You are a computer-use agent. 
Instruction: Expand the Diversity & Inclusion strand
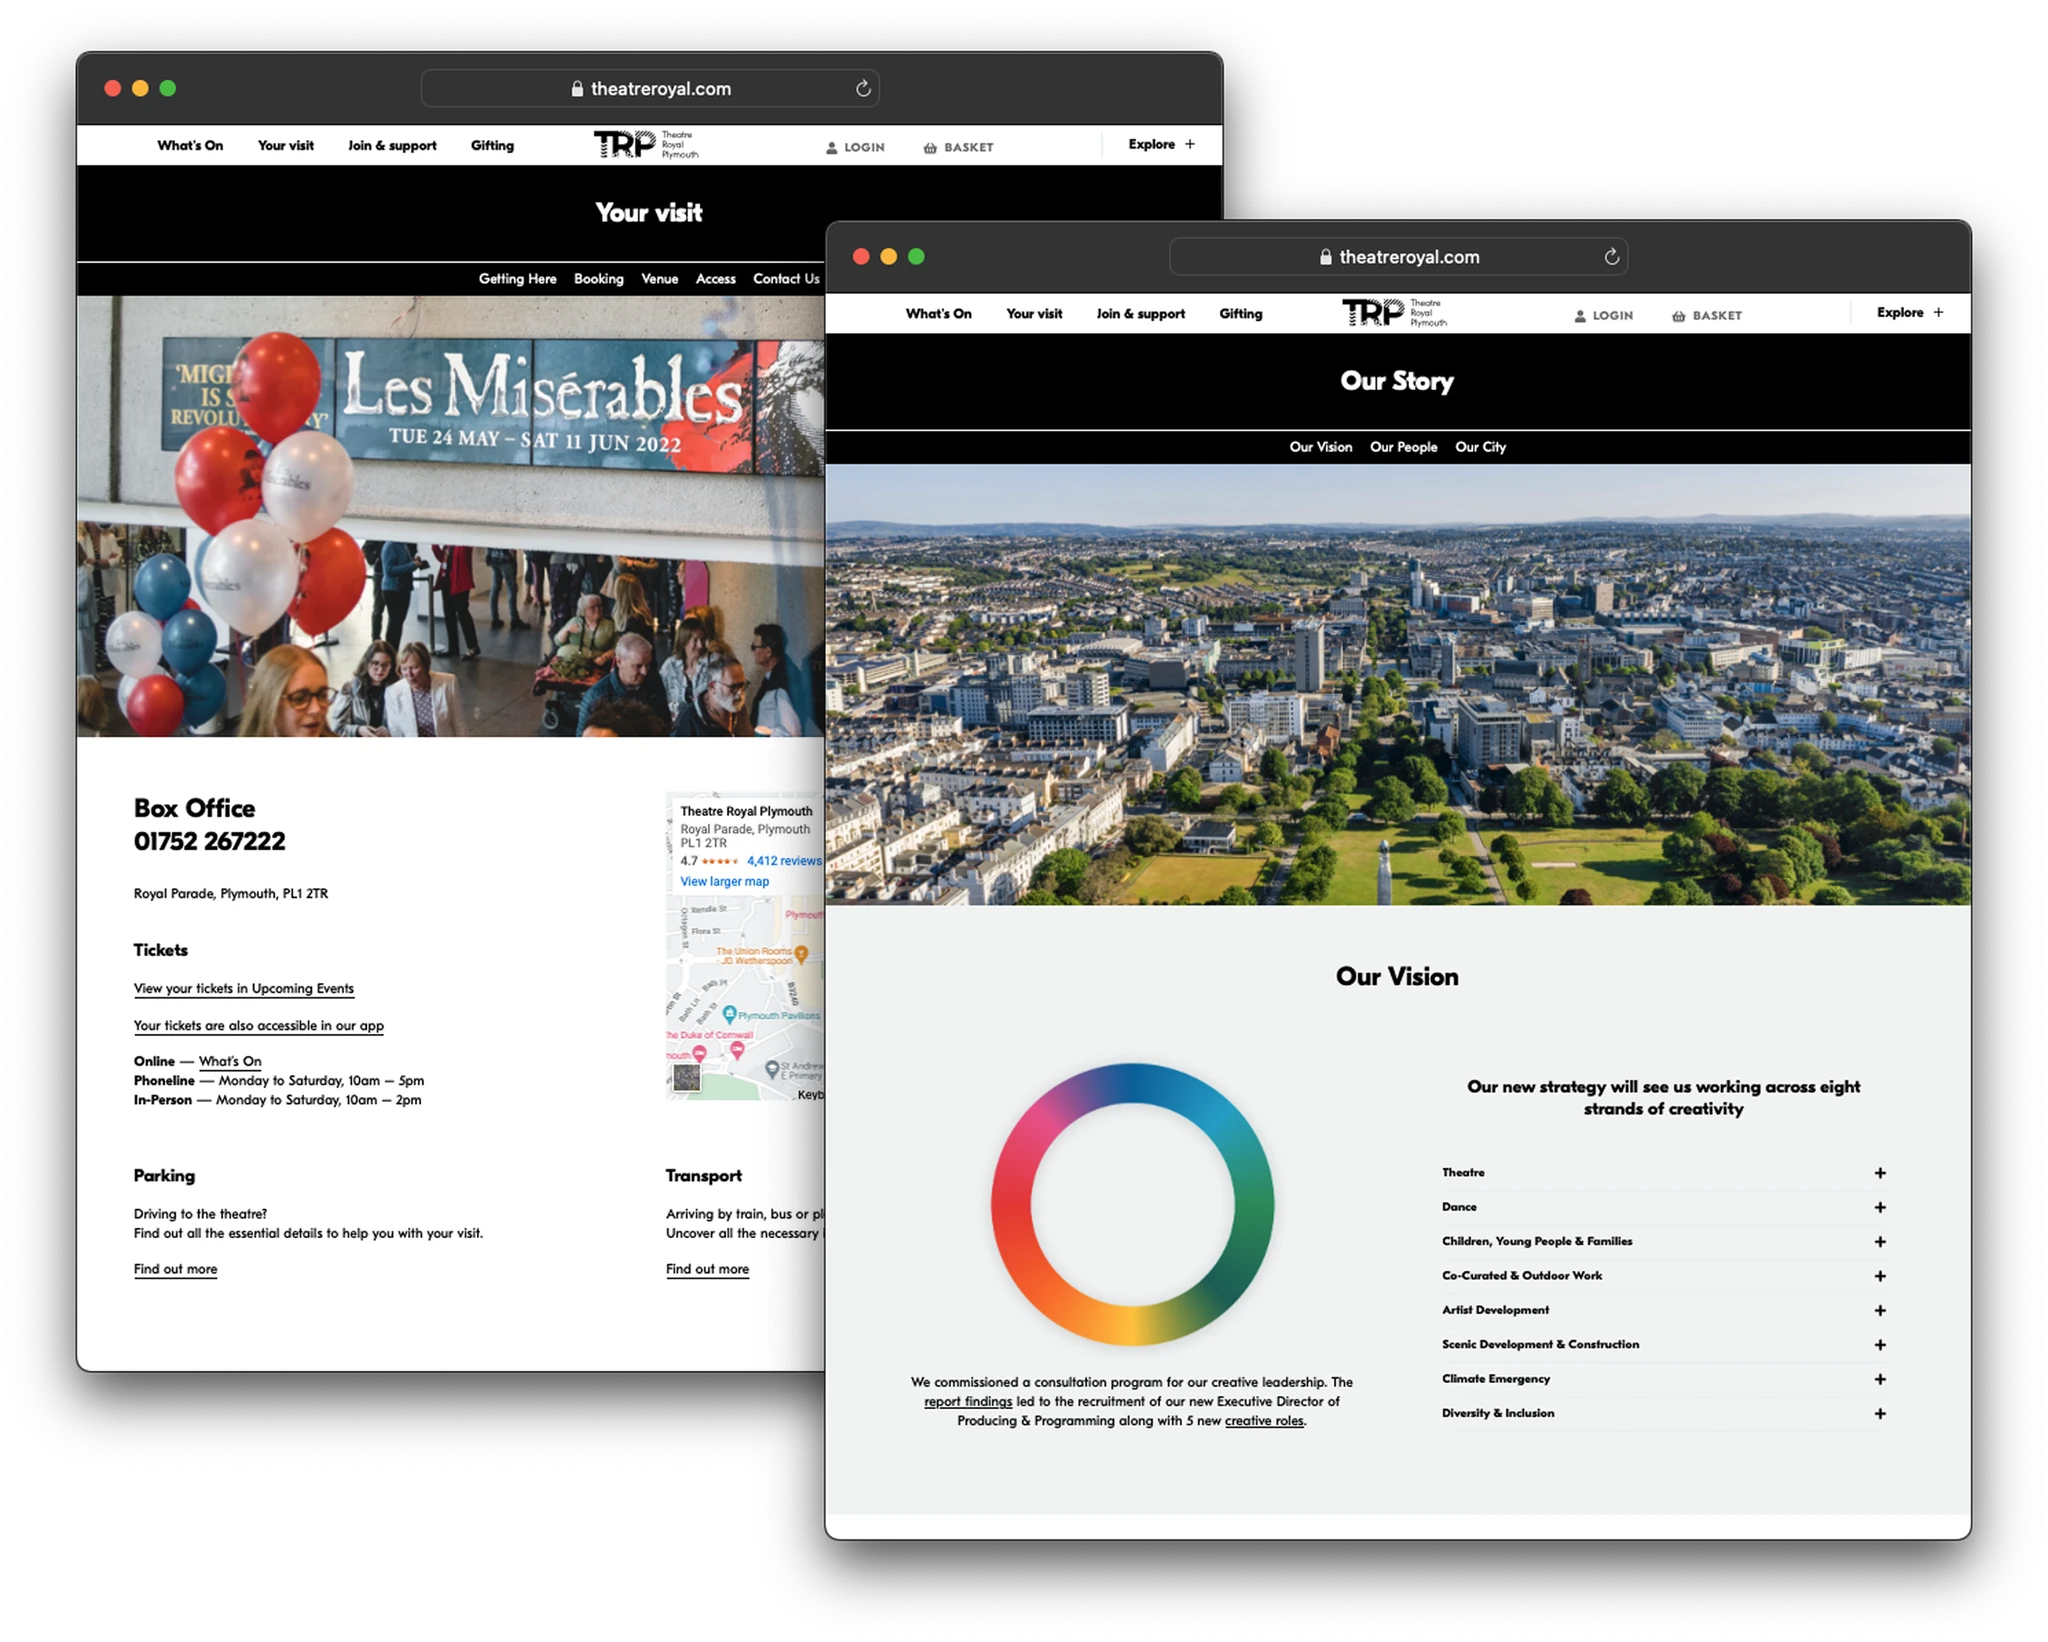point(1663,1413)
